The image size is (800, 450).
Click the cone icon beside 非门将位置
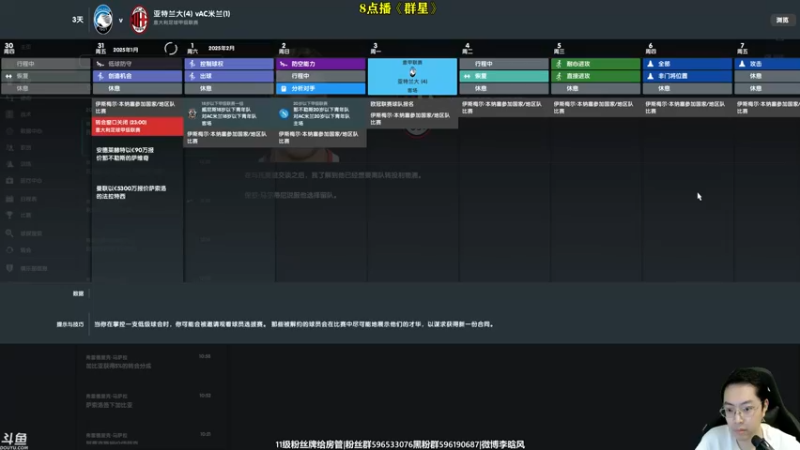click(x=651, y=76)
